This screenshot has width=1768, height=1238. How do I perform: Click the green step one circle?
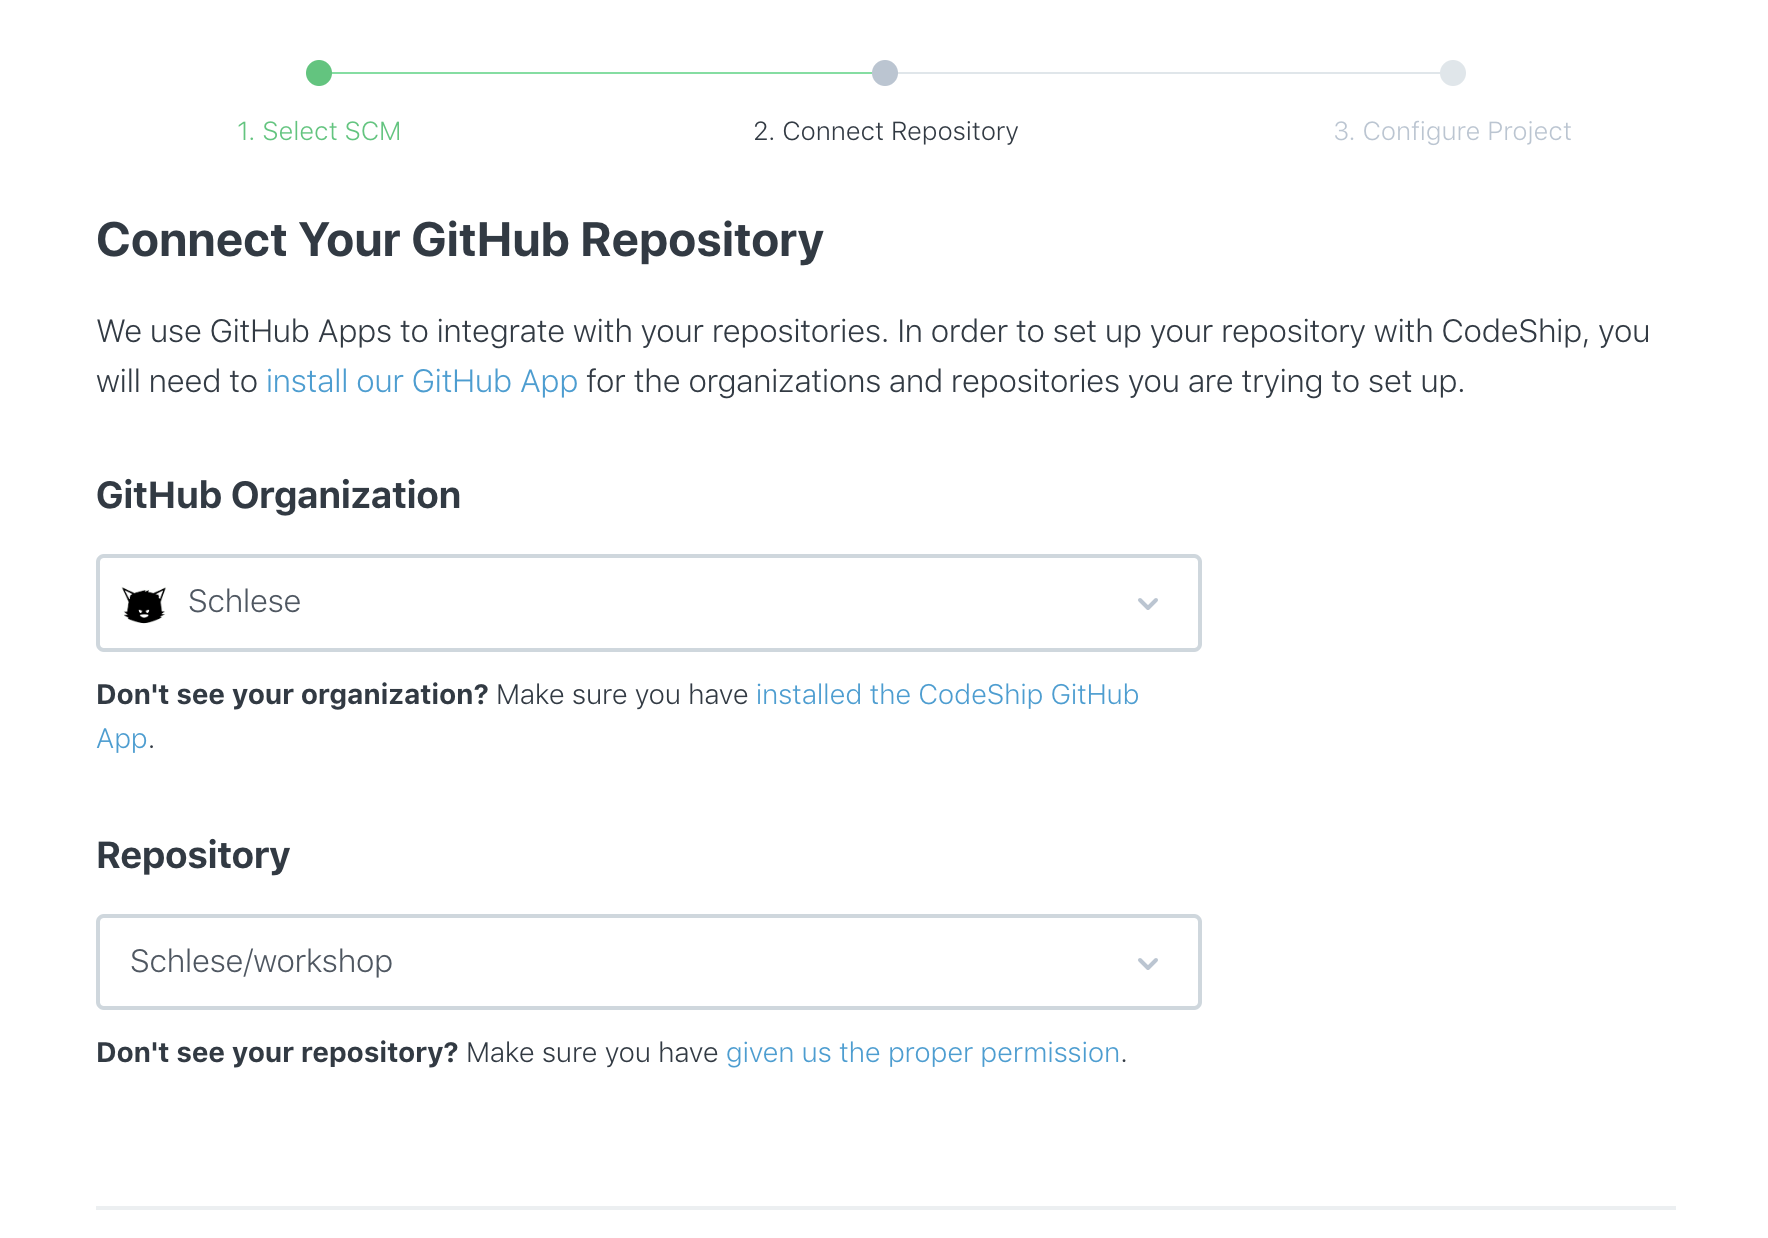319,73
